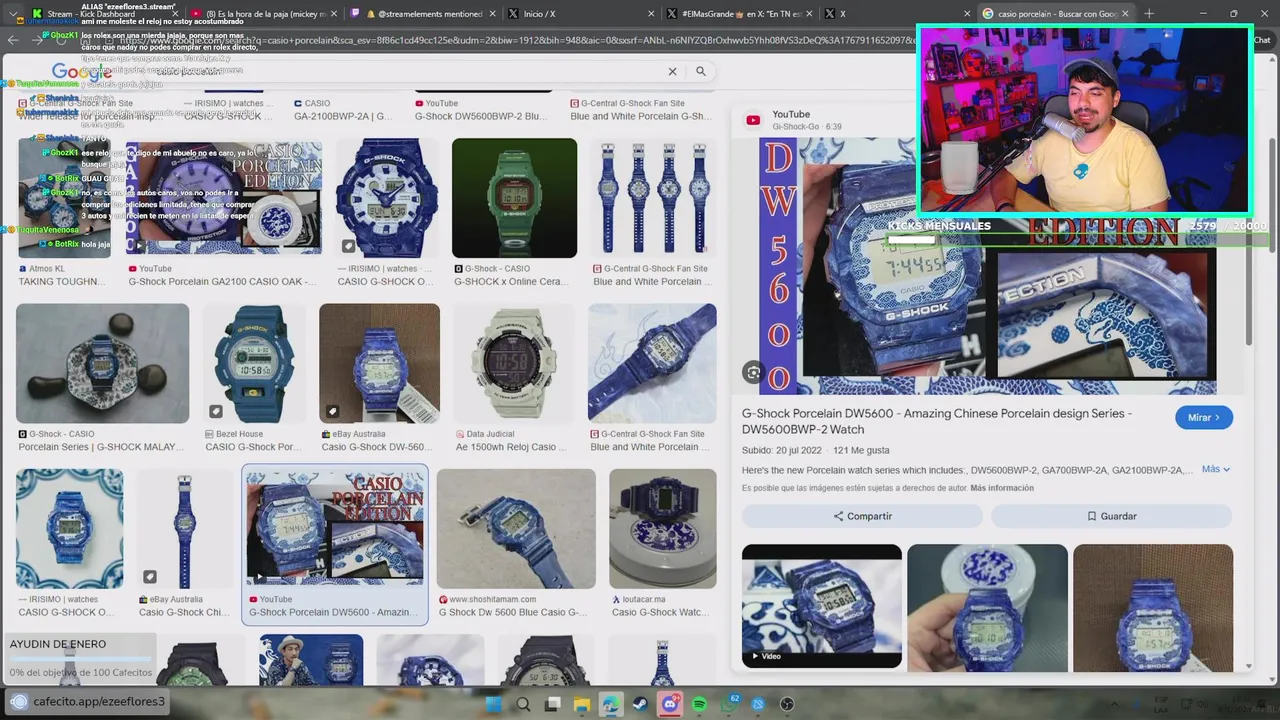1280x720 pixels.
Task: Open shoshitamam Dw 5600 Blue Casio thumbnail
Action: (x=516, y=528)
